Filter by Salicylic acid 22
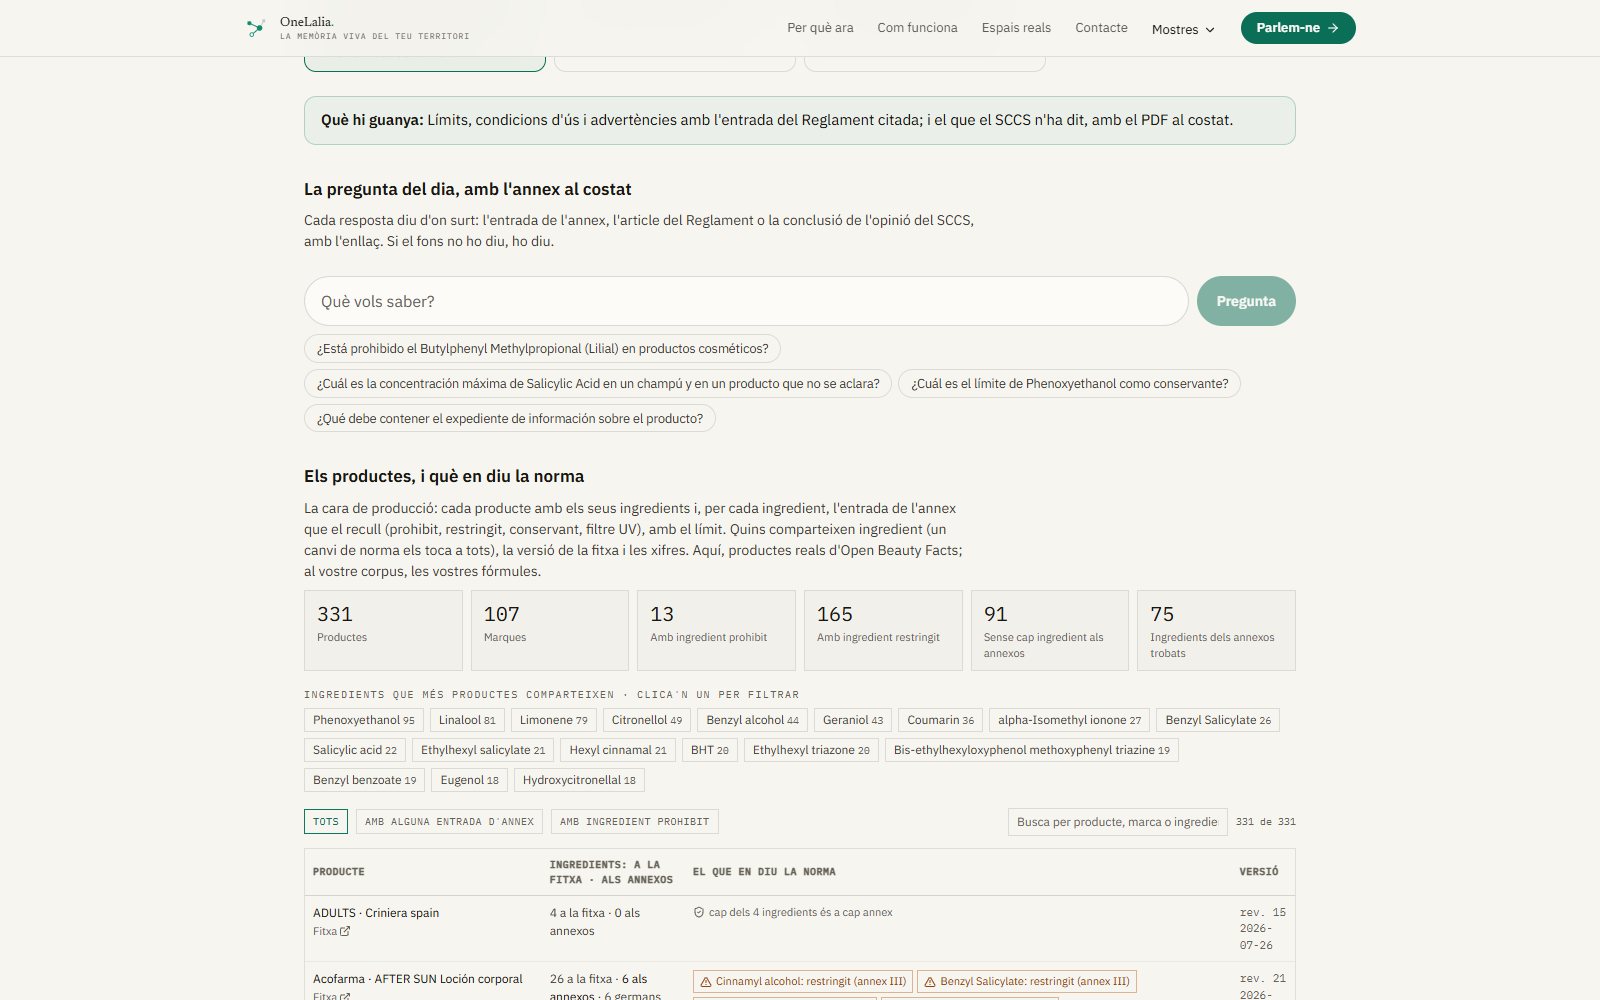This screenshot has width=1600, height=1000. click(355, 750)
